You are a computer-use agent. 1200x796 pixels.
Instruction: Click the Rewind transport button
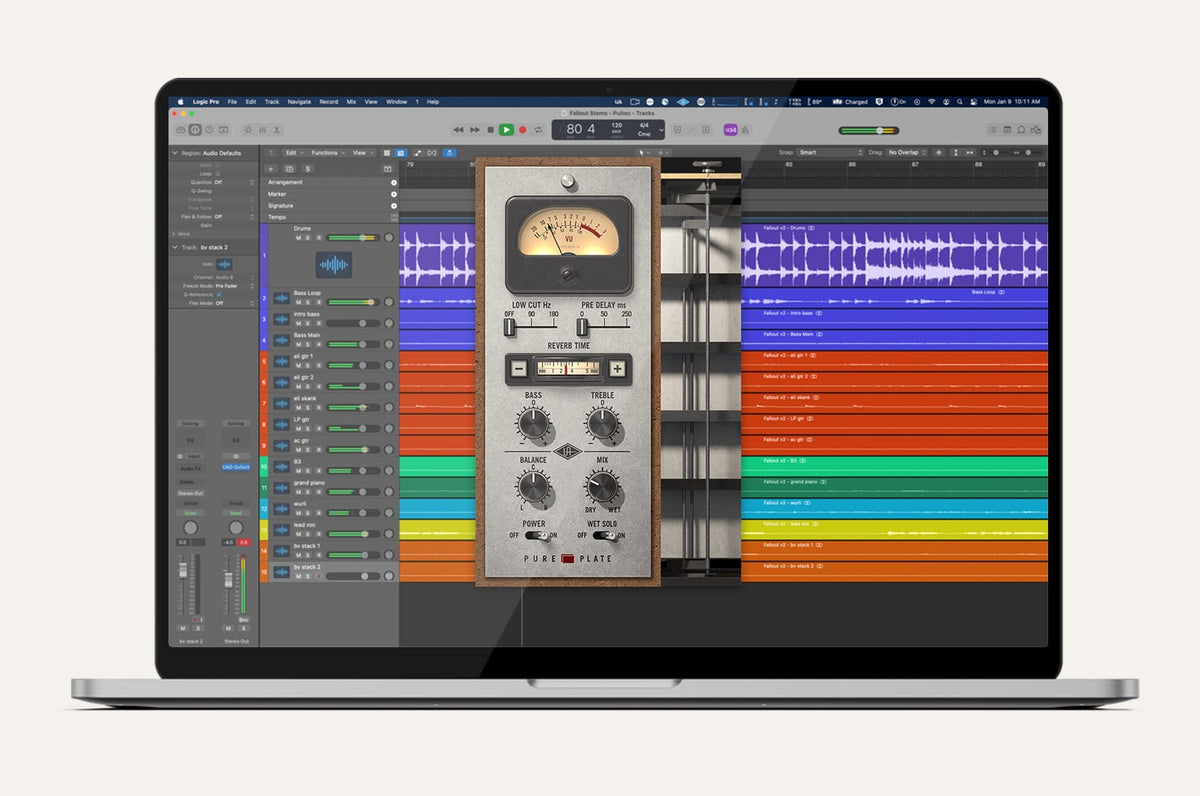tap(458, 130)
